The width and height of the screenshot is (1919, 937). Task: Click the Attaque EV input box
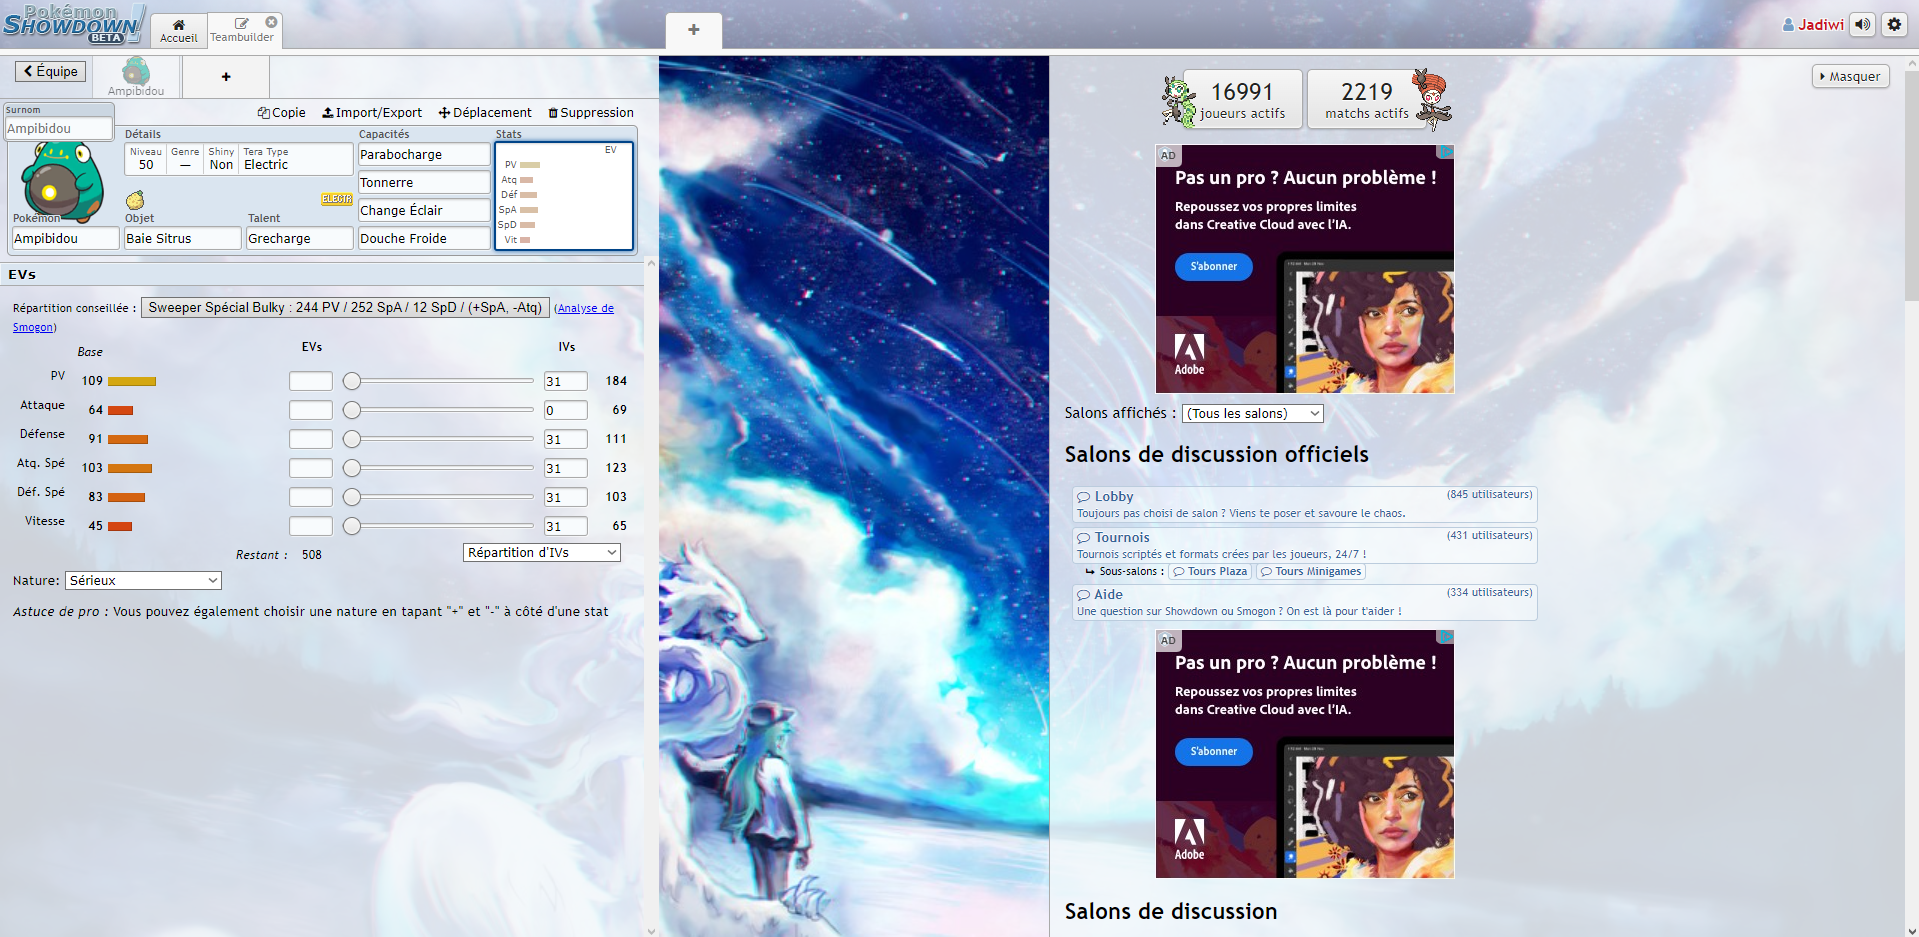click(311, 410)
